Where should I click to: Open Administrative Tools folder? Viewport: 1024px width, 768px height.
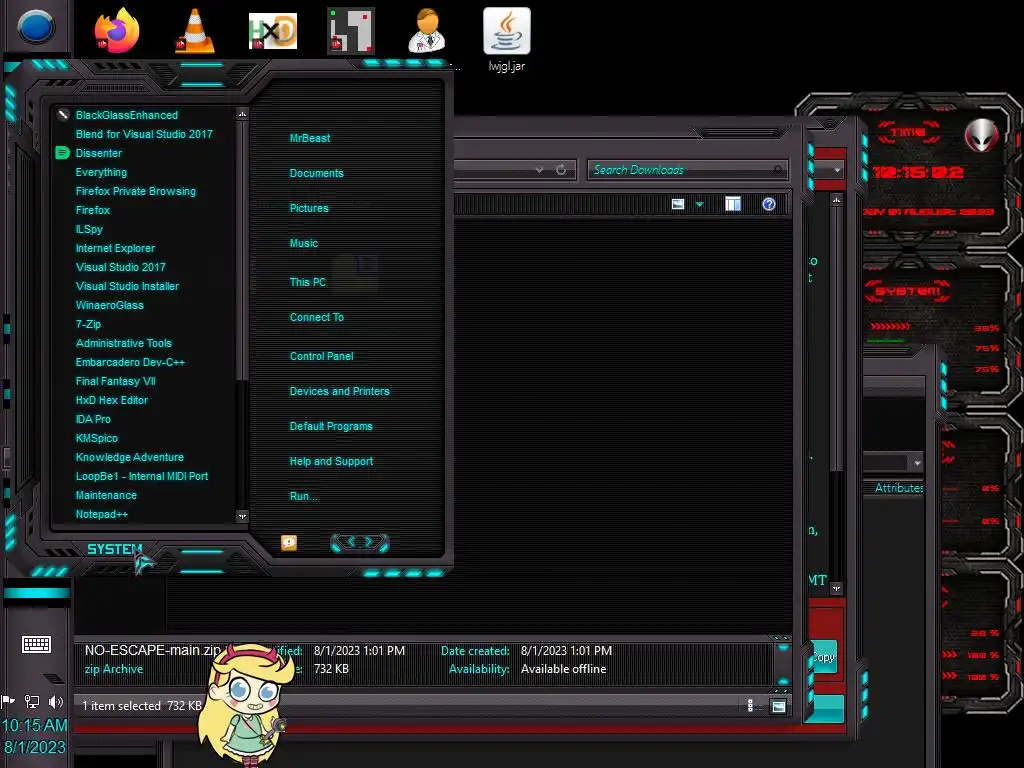point(123,343)
